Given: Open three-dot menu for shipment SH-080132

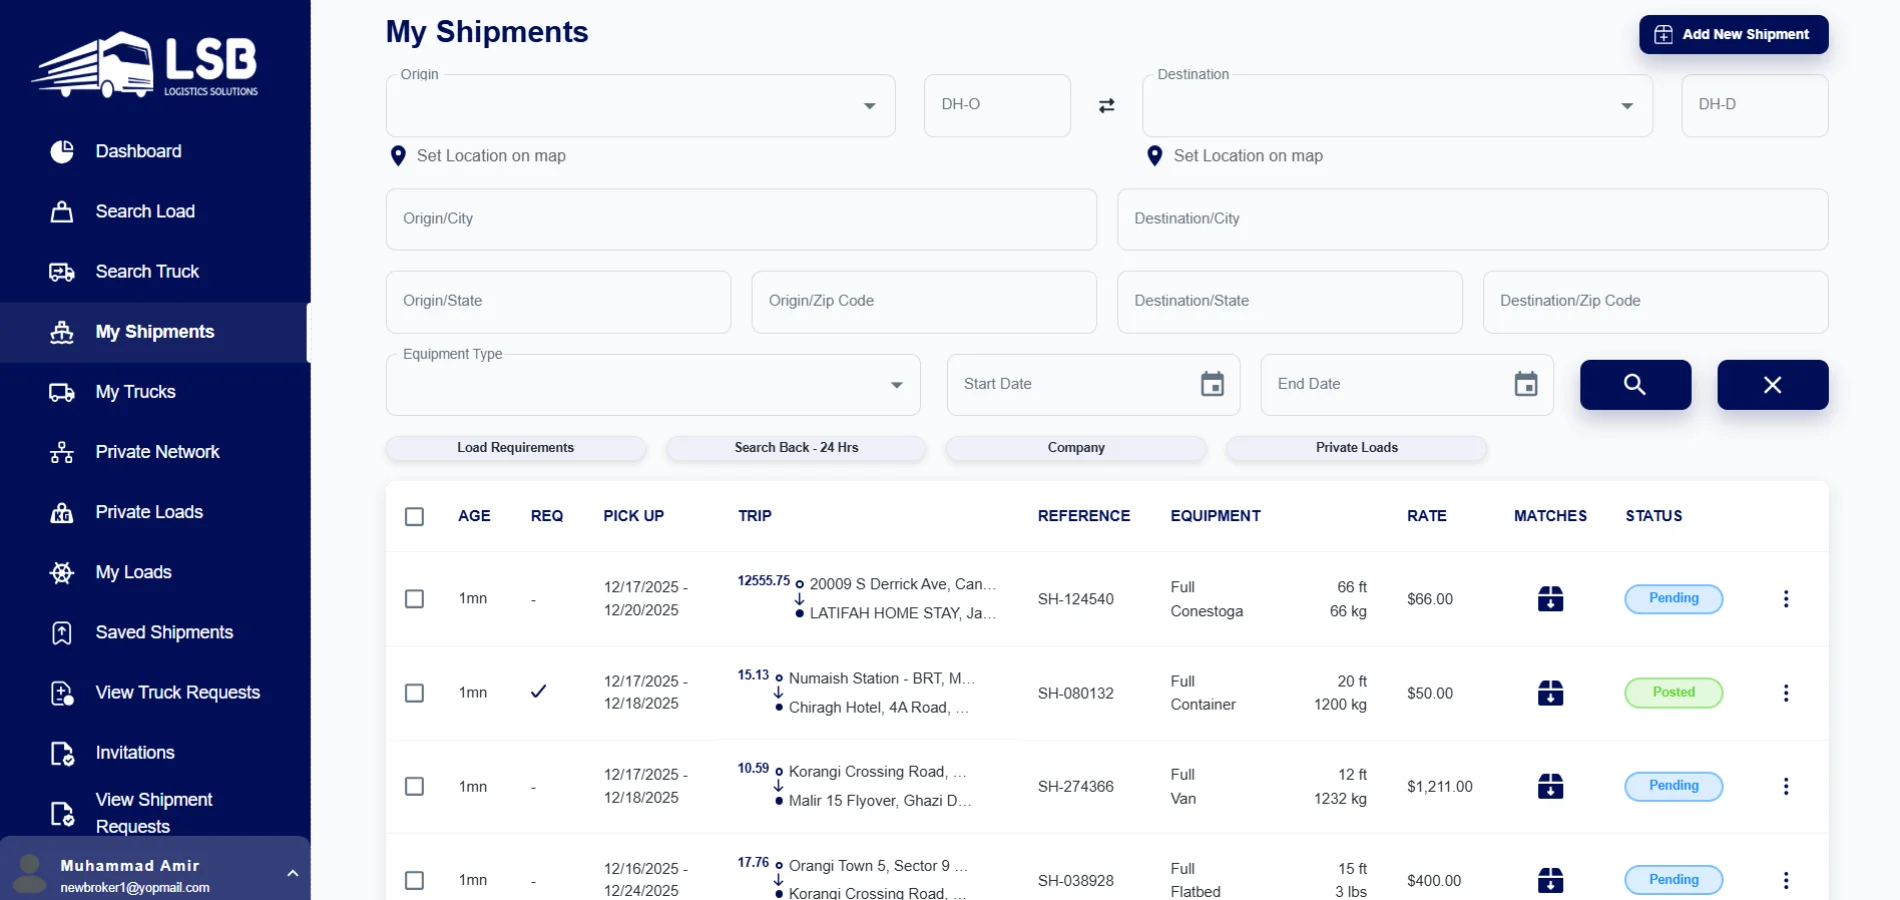Looking at the screenshot, I should click(x=1785, y=693).
